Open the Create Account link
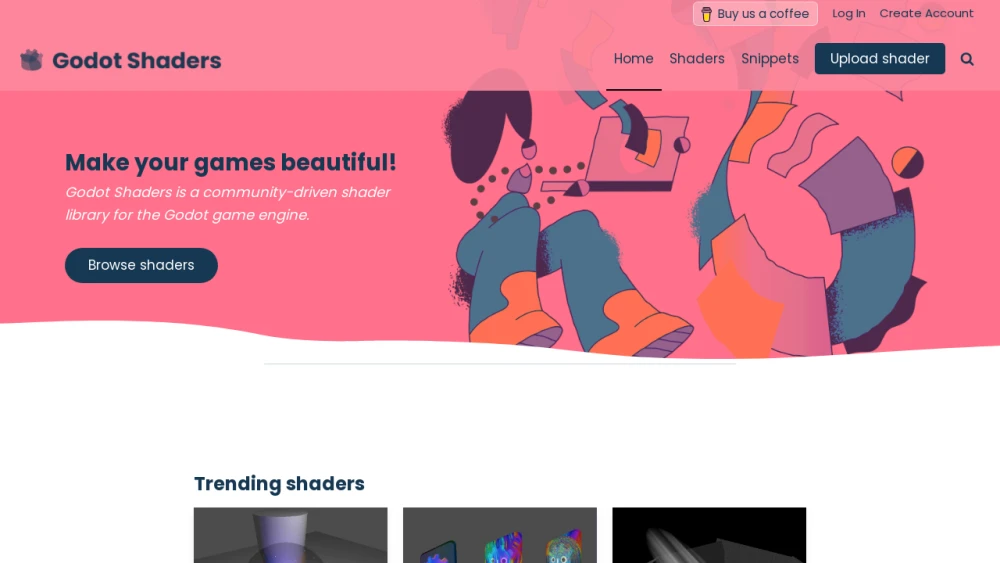This screenshot has height=563, width=1000. click(x=926, y=13)
